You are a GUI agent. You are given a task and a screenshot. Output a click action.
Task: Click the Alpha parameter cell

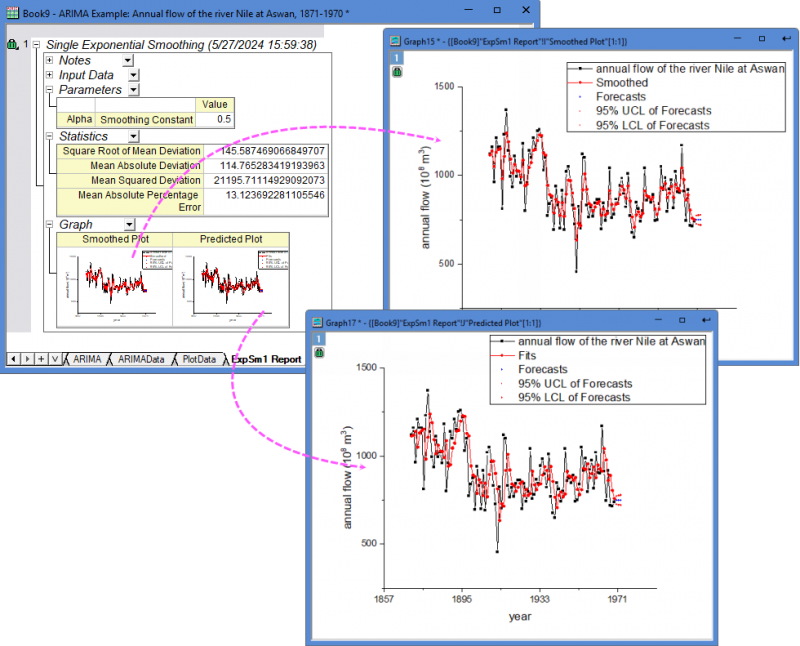click(76, 119)
